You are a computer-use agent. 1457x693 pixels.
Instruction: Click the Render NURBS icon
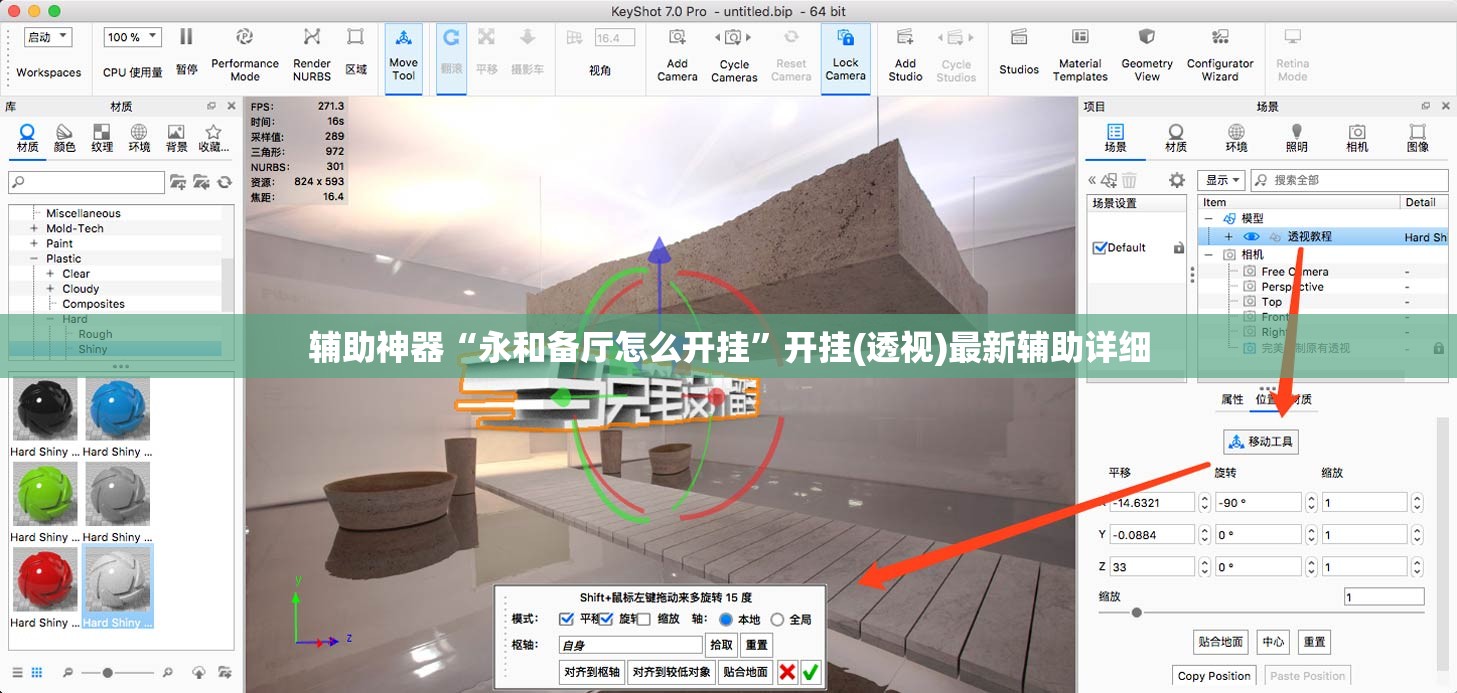(x=312, y=54)
